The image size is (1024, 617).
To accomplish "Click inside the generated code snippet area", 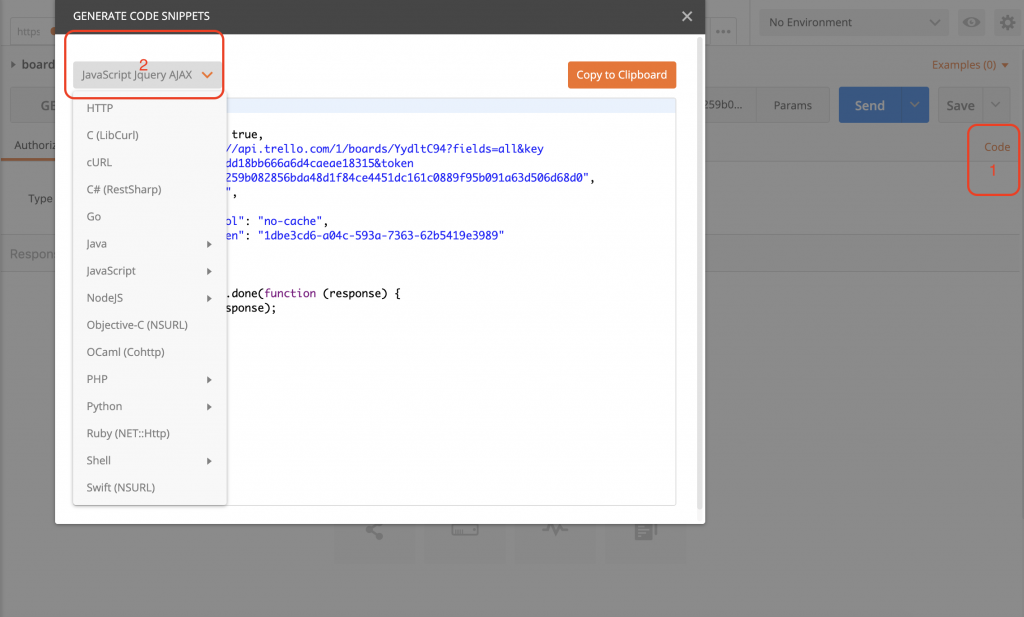I will tap(450, 400).
